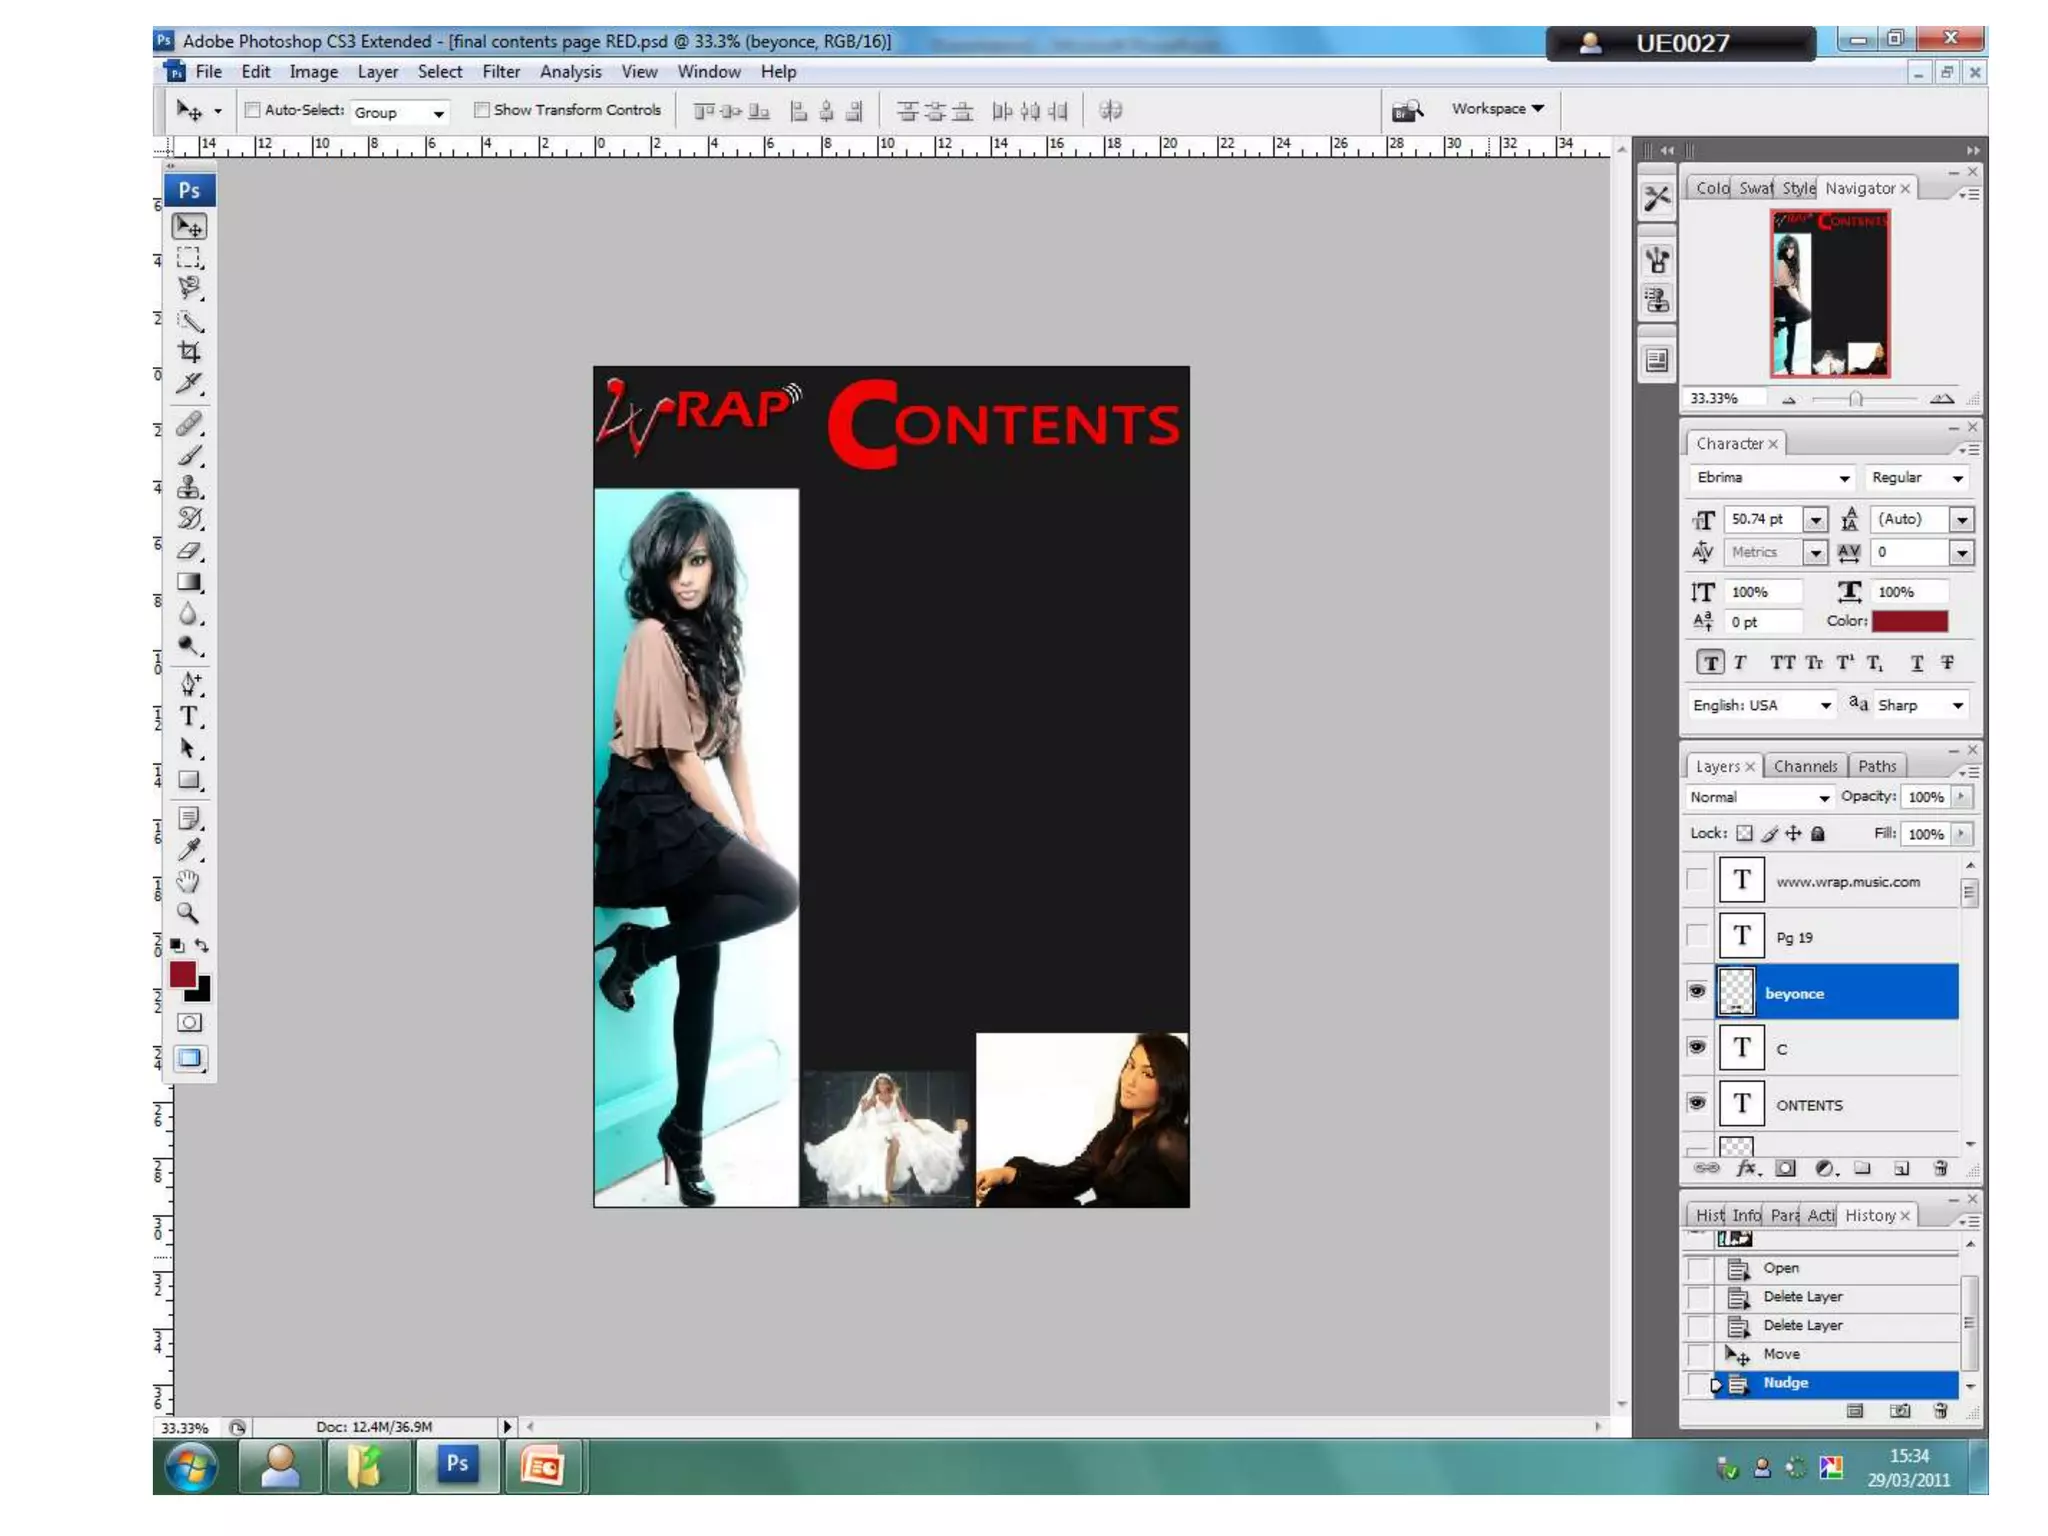Toggle Underline in Character panel
The height and width of the screenshot is (1536, 2048).
point(1916,663)
